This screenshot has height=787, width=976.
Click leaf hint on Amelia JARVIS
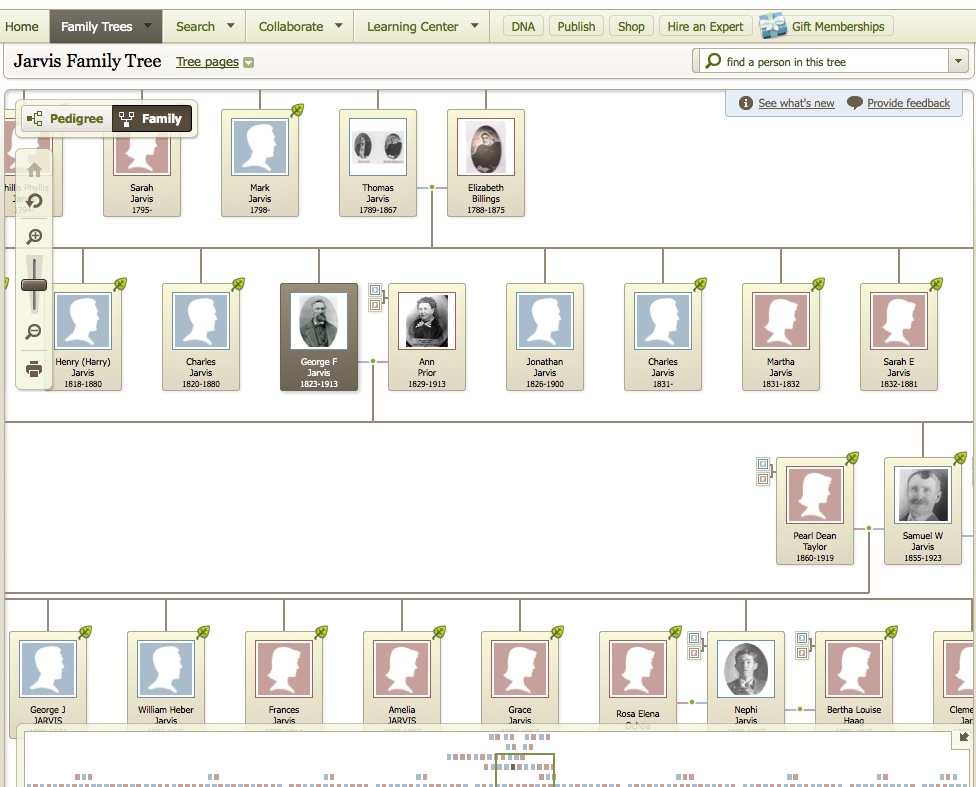click(439, 632)
